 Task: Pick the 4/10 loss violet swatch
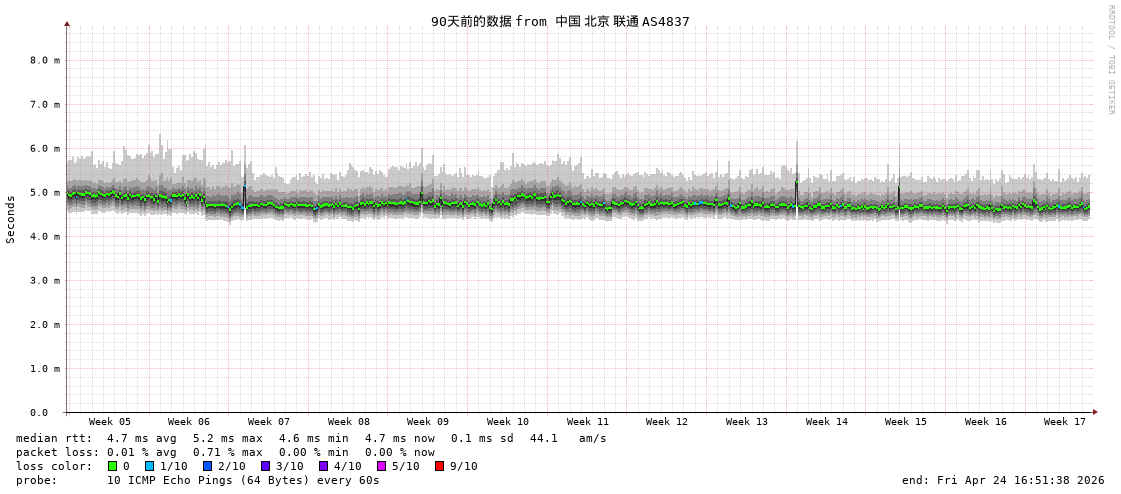point(324,466)
